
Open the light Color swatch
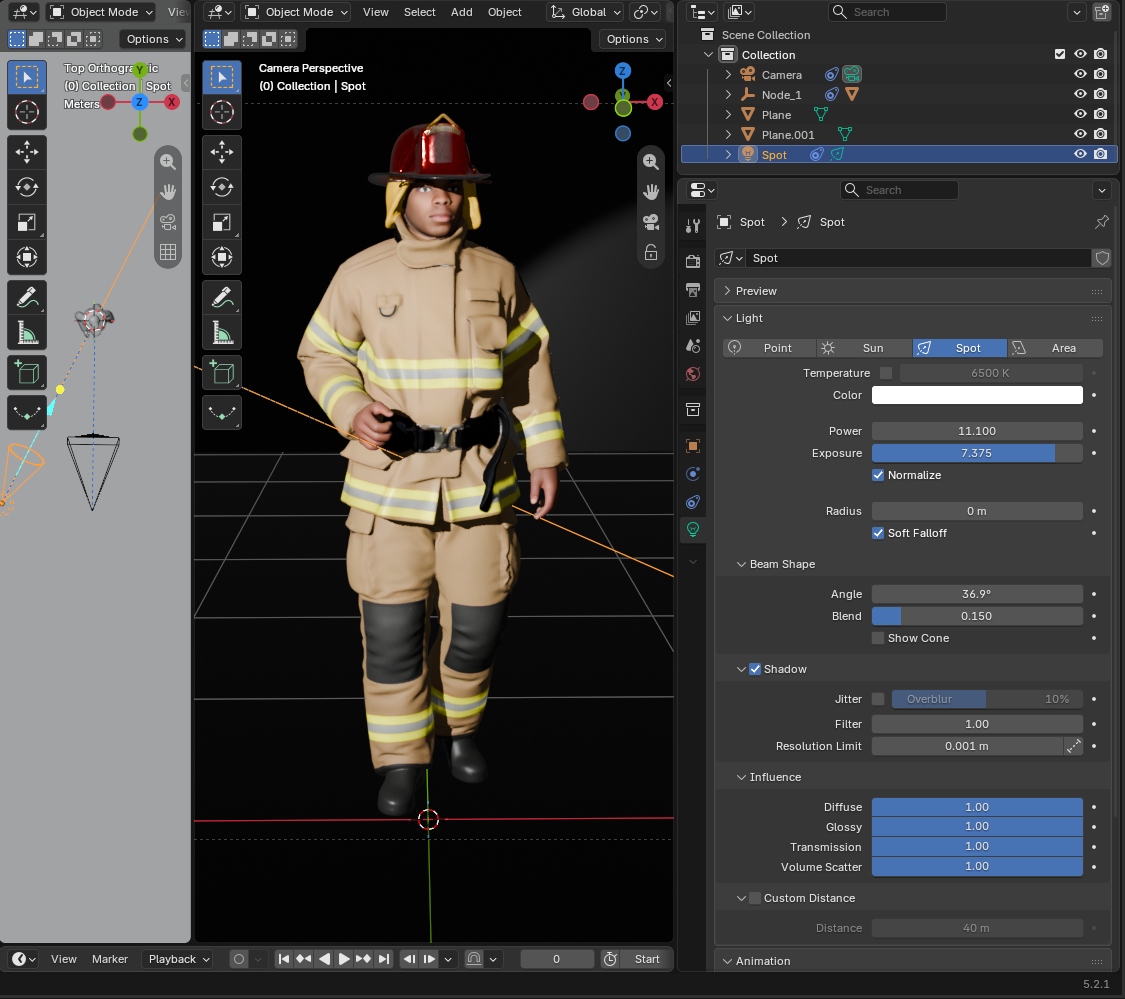[x=976, y=395]
